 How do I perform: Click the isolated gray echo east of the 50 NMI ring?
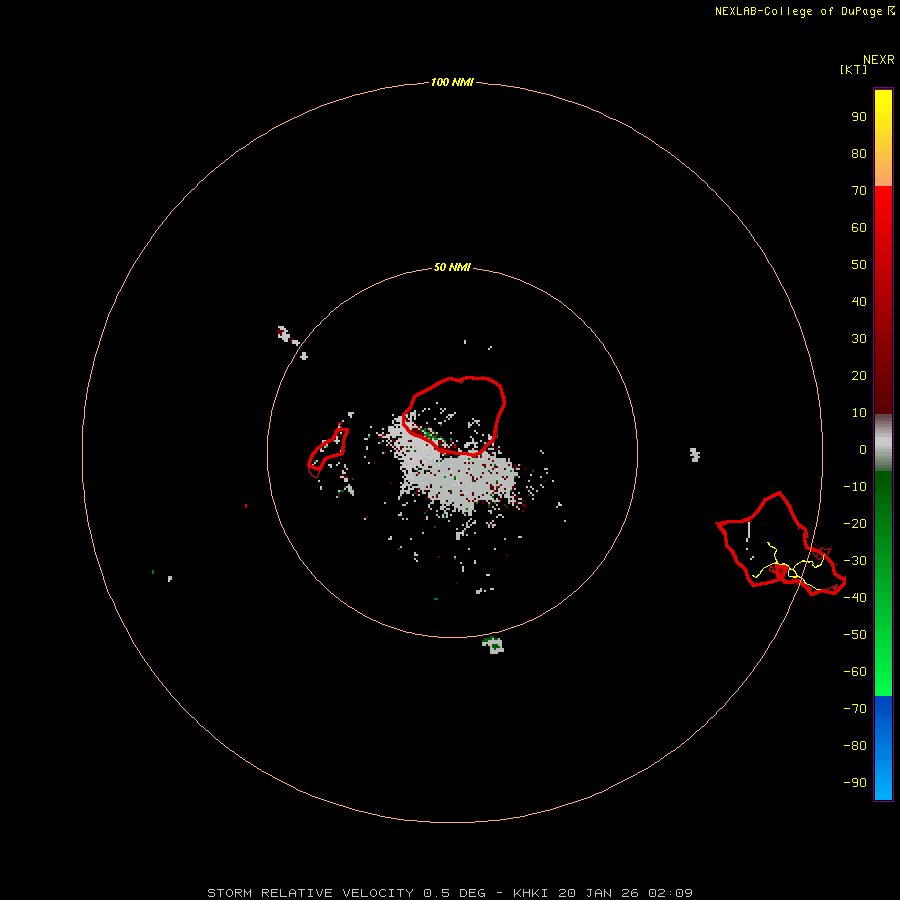pyautogui.click(x=695, y=455)
